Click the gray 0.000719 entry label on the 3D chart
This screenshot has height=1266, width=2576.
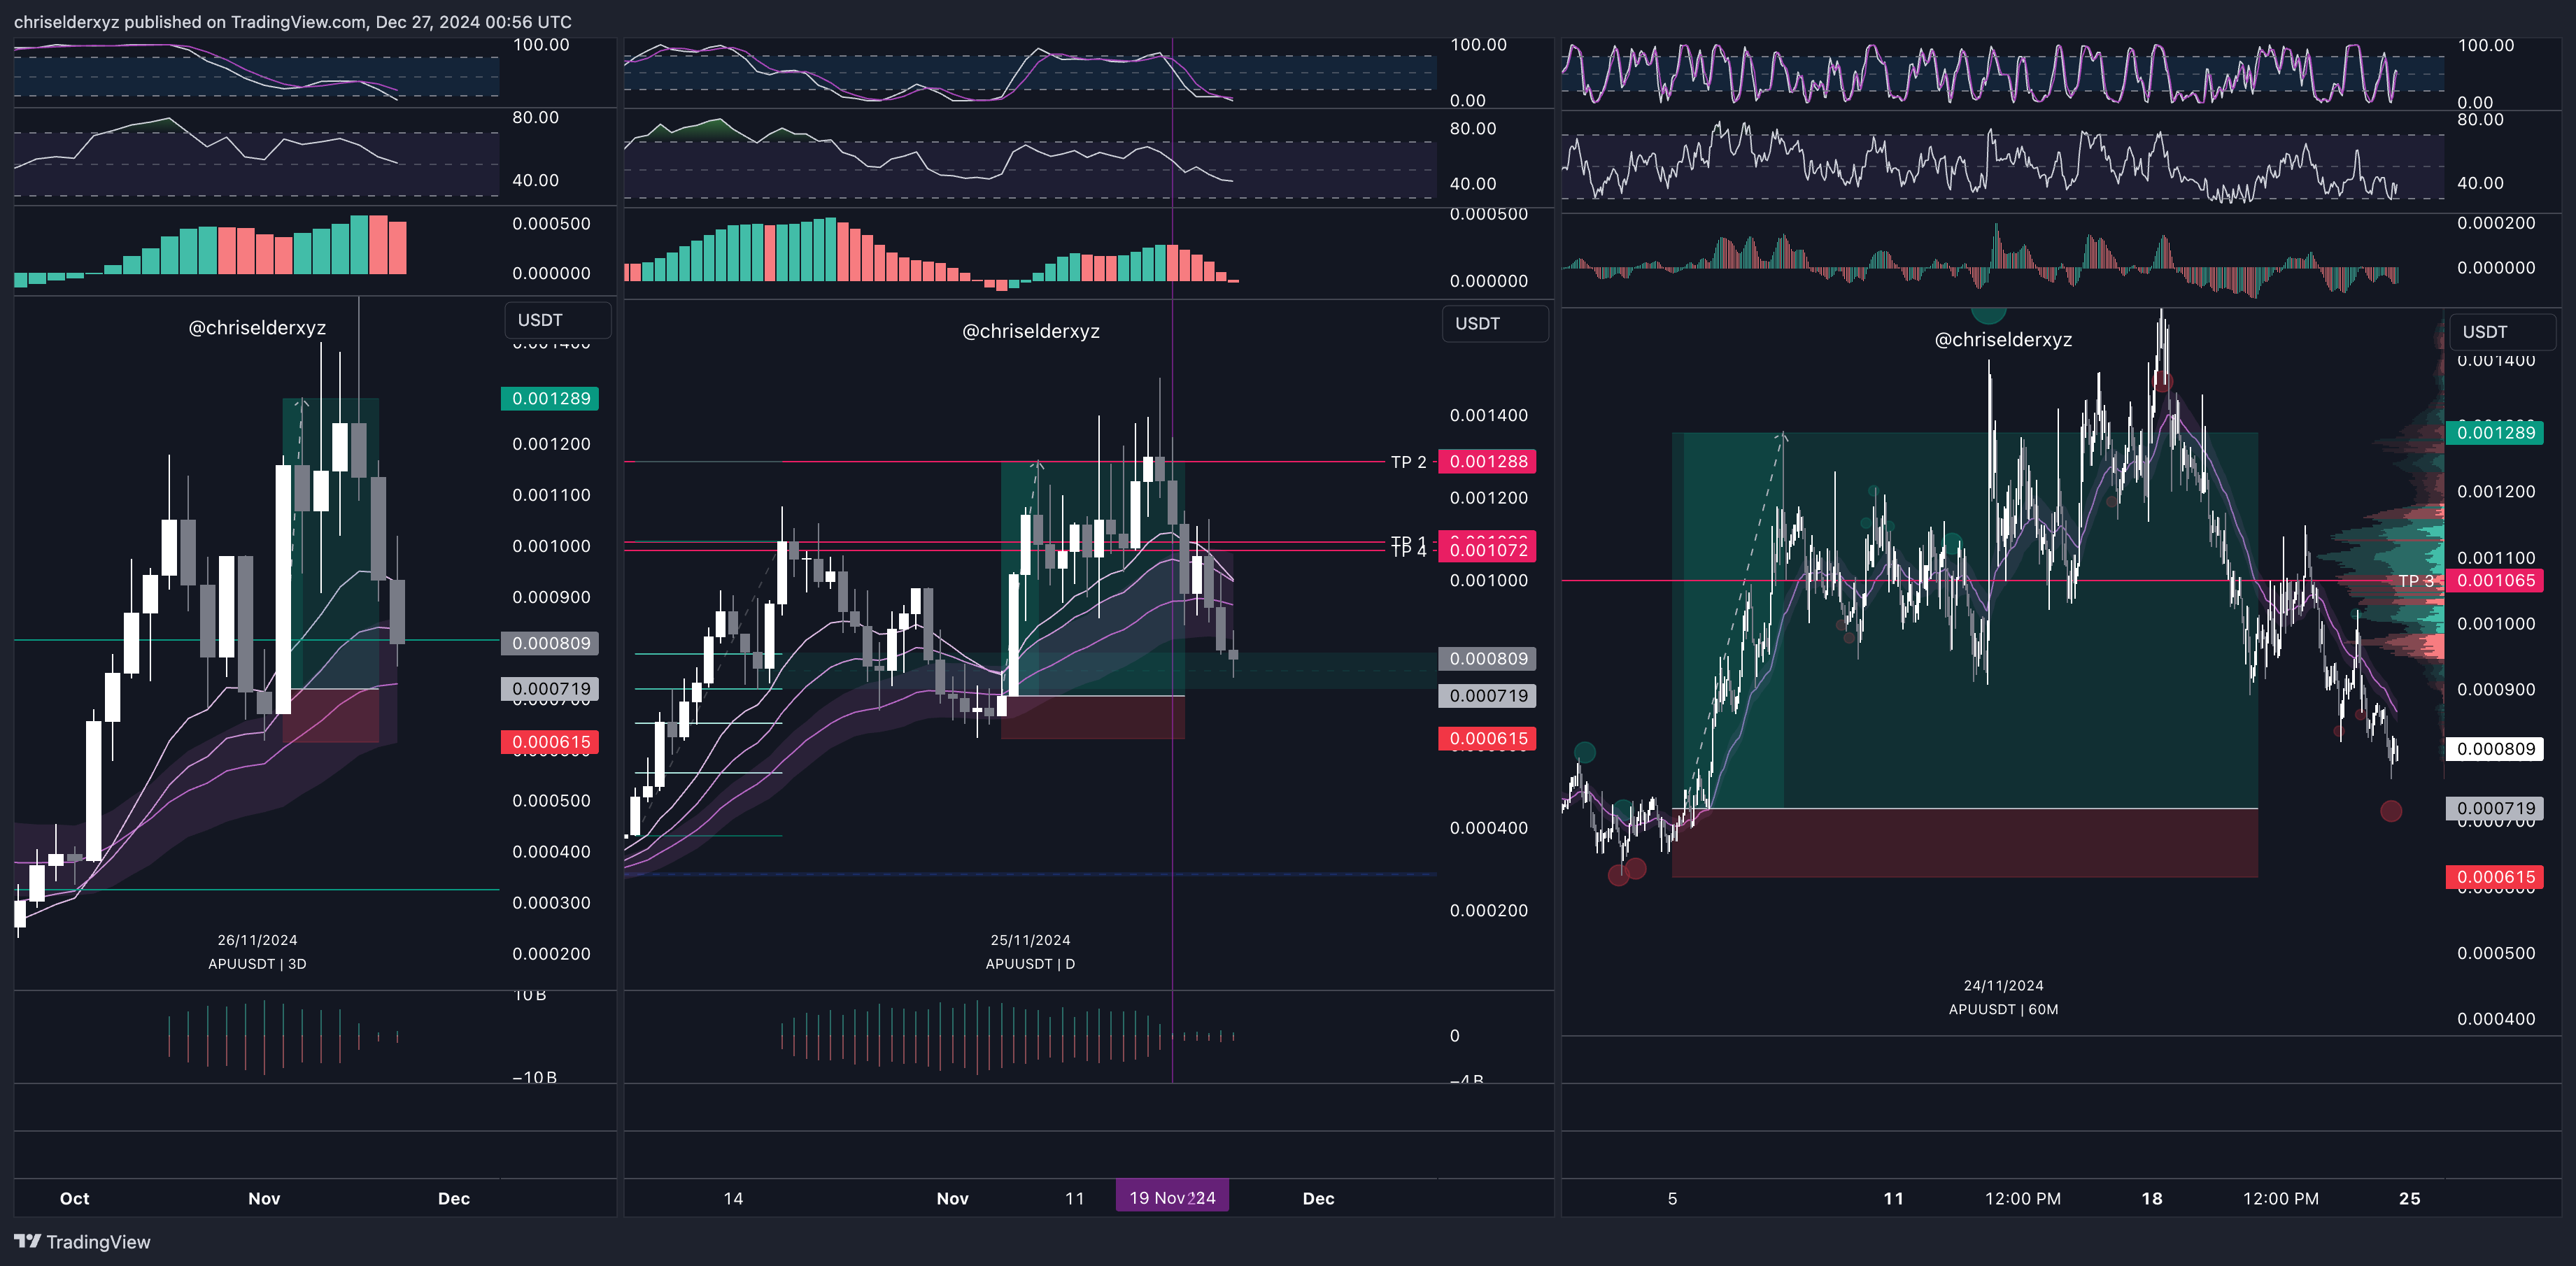pos(550,688)
